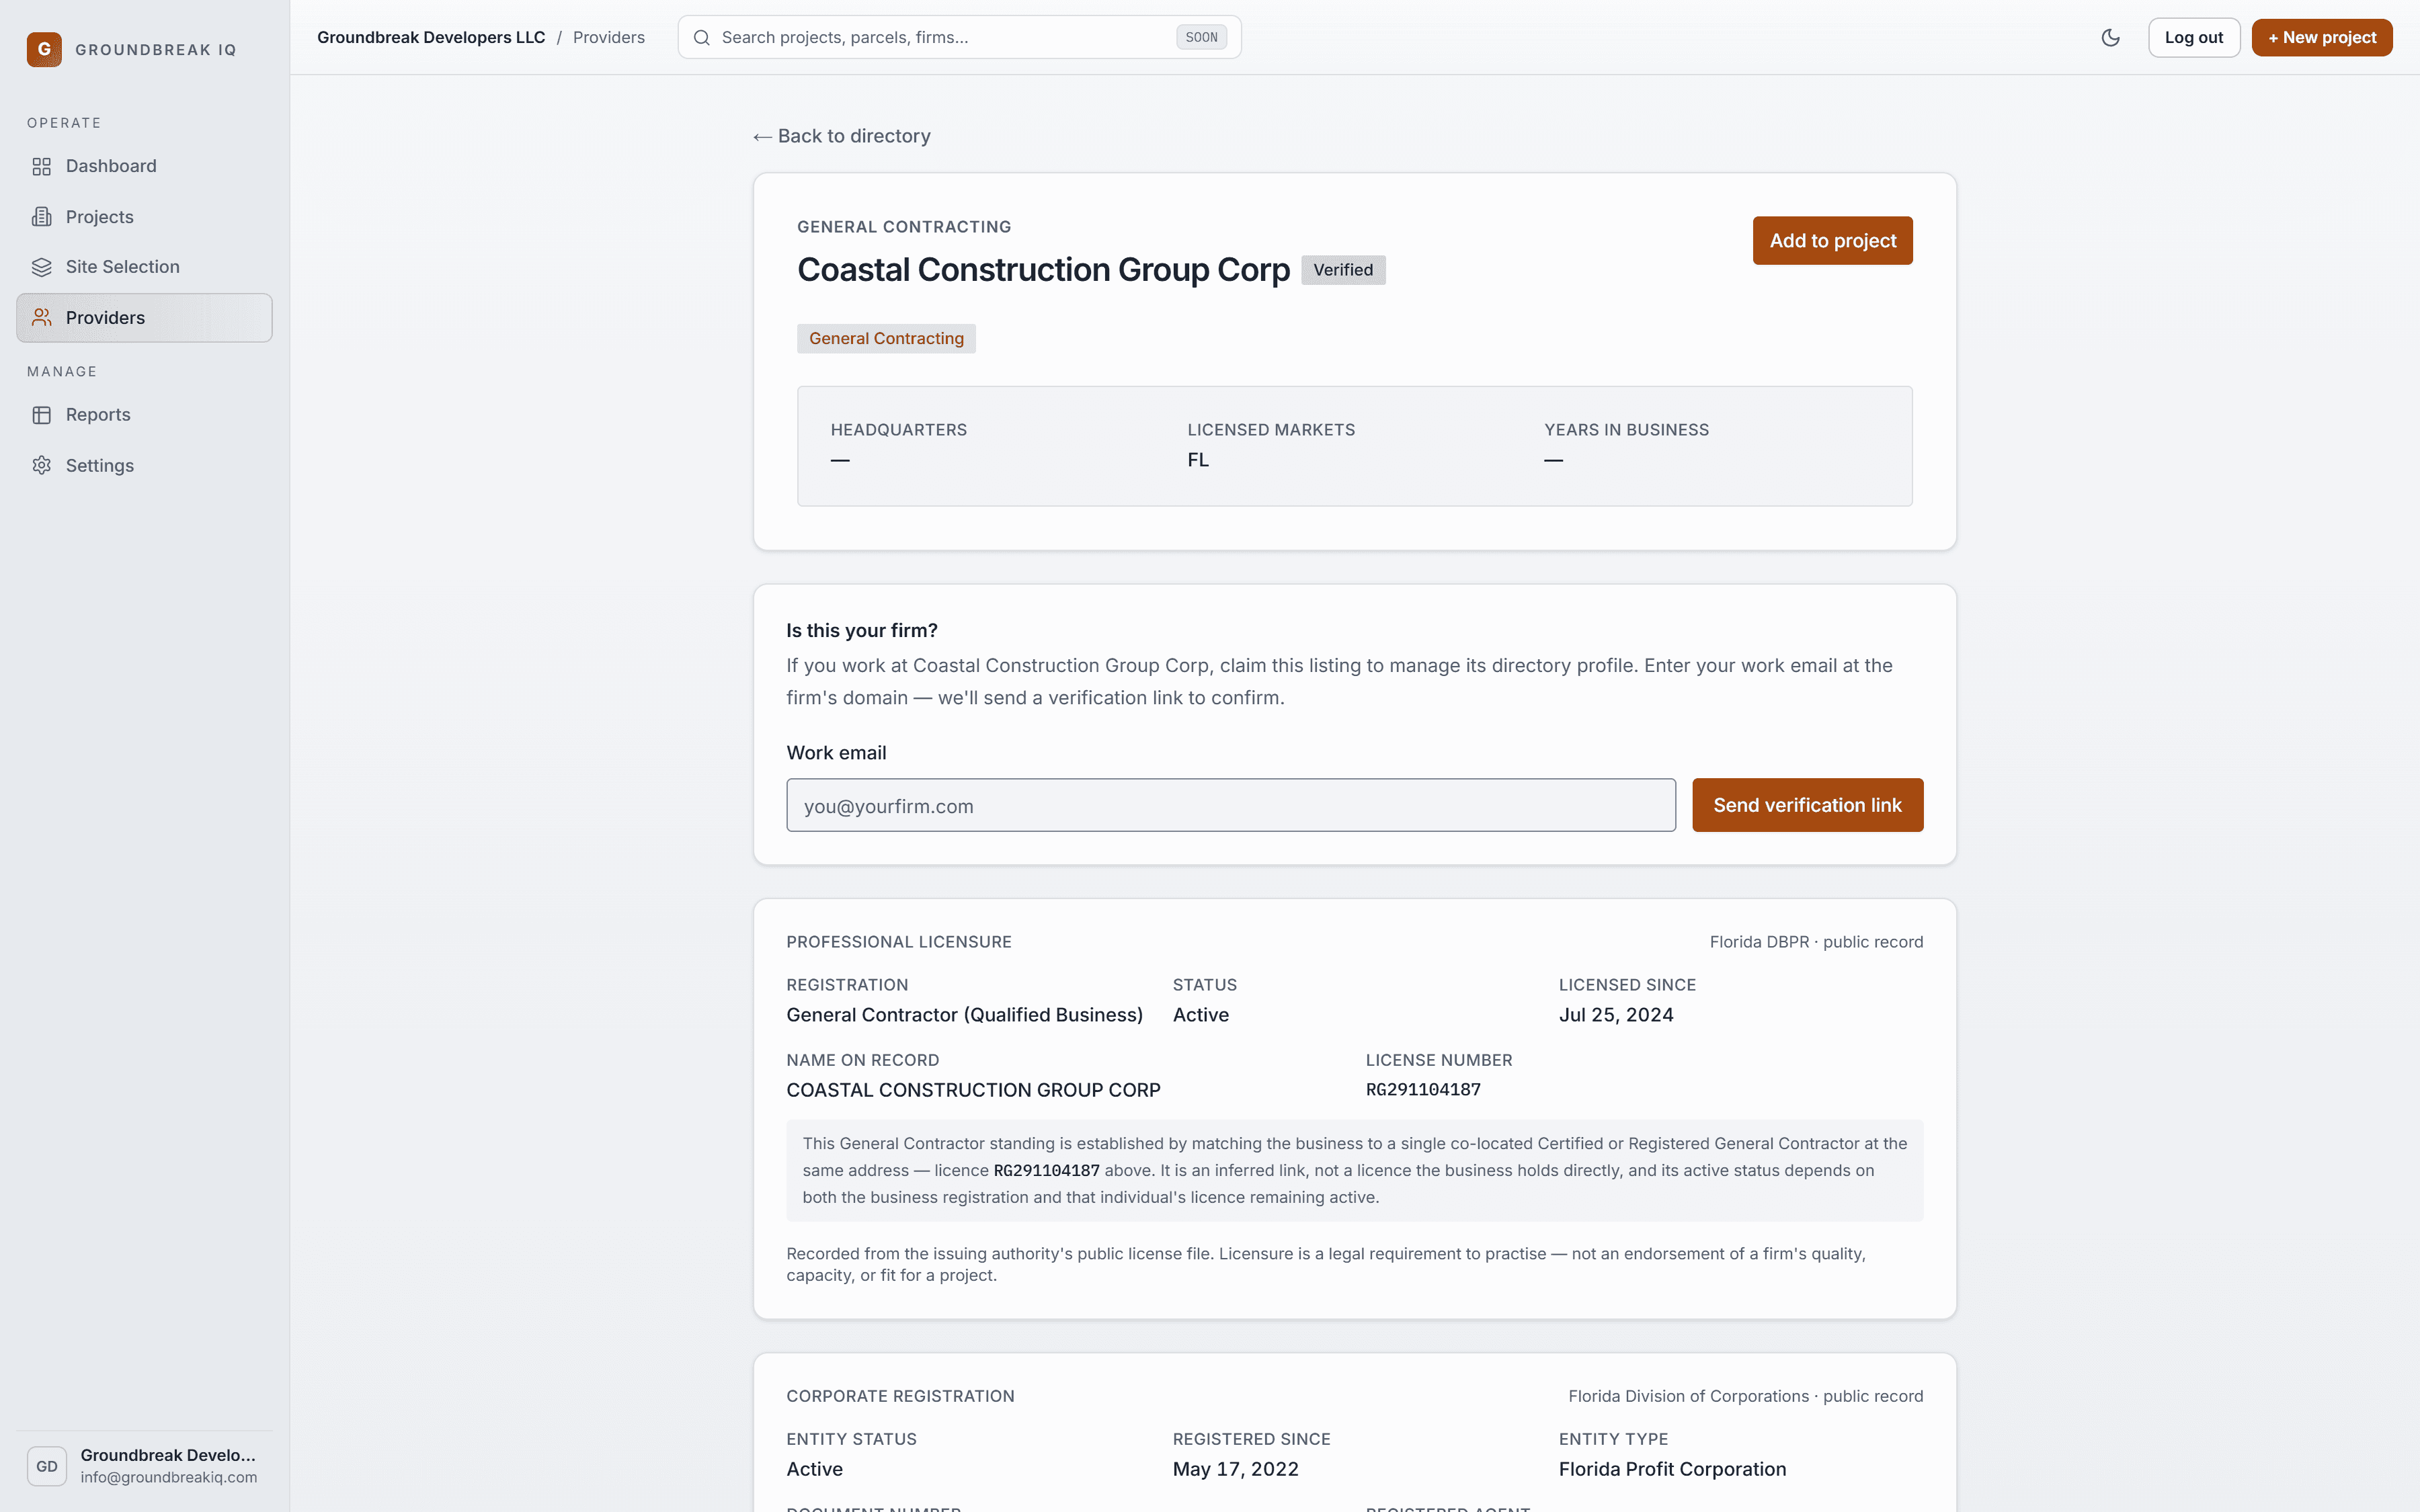
Task: Open Reports under Manage
Action: click(x=144, y=415)
